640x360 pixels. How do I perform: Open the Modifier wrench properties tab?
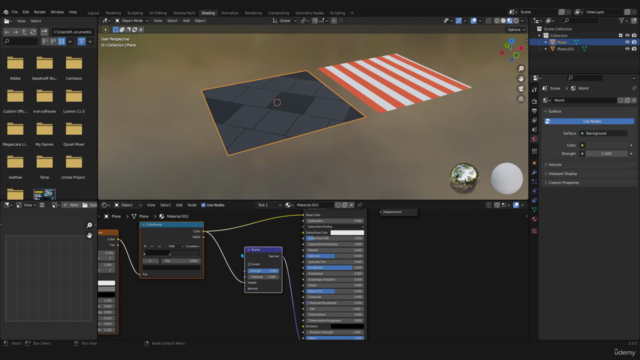tap(534, 172)
